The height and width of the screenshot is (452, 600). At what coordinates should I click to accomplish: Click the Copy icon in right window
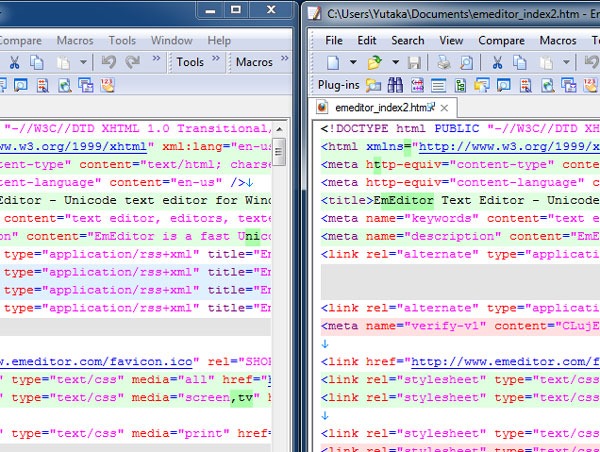tap(520, 62)
